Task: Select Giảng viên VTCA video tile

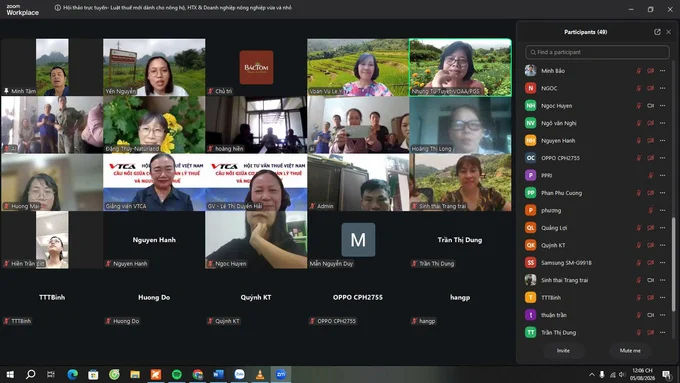Action: [154, 182]
